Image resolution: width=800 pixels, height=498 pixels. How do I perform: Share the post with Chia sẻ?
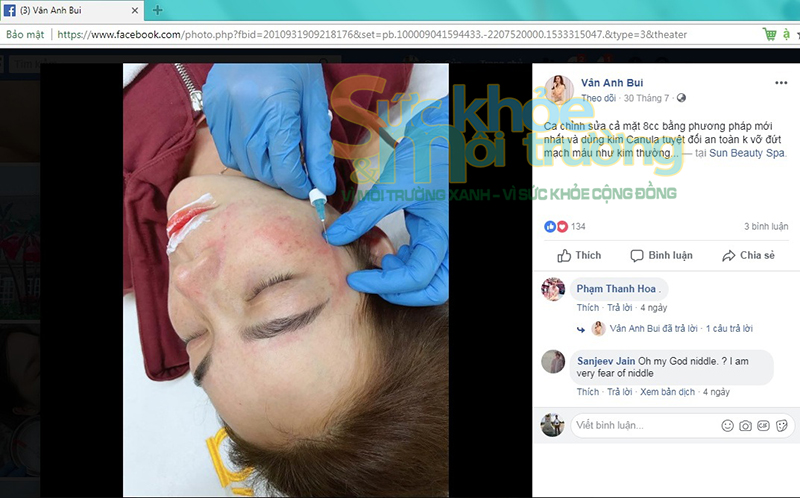click(748, 256)
